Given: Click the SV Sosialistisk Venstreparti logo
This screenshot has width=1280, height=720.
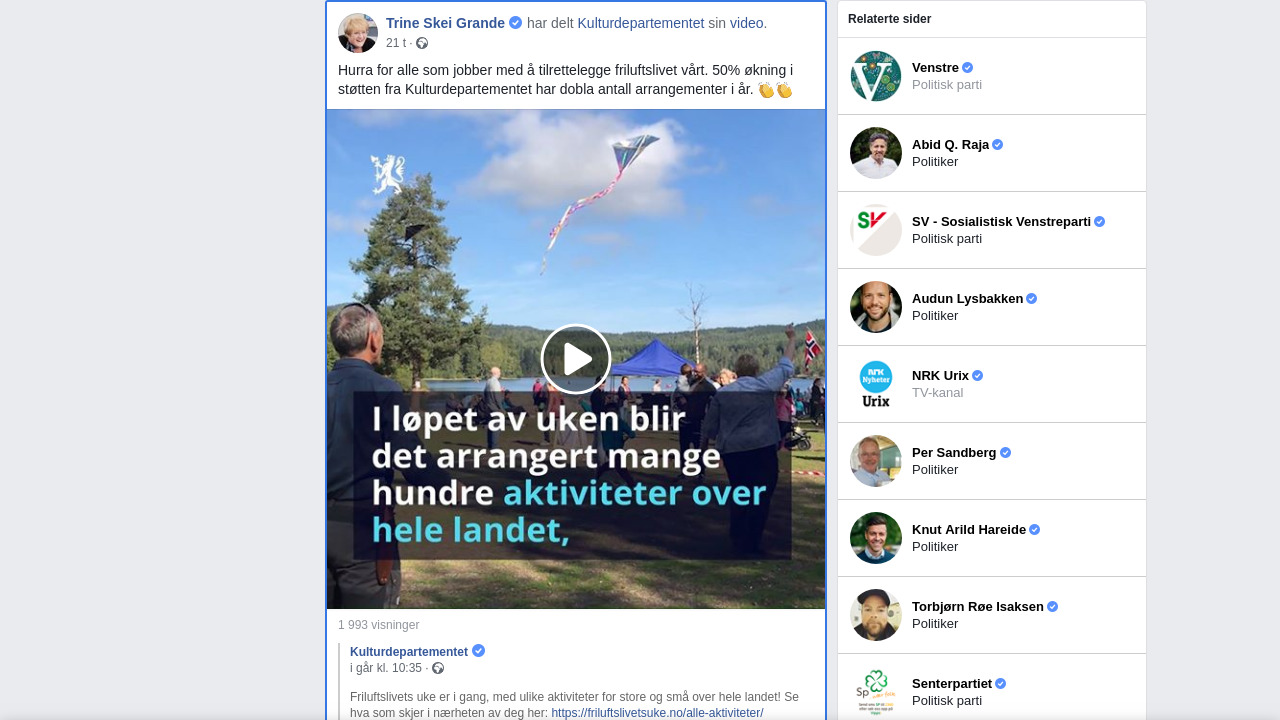Looking at the screenshot, I should pos(876,230).
